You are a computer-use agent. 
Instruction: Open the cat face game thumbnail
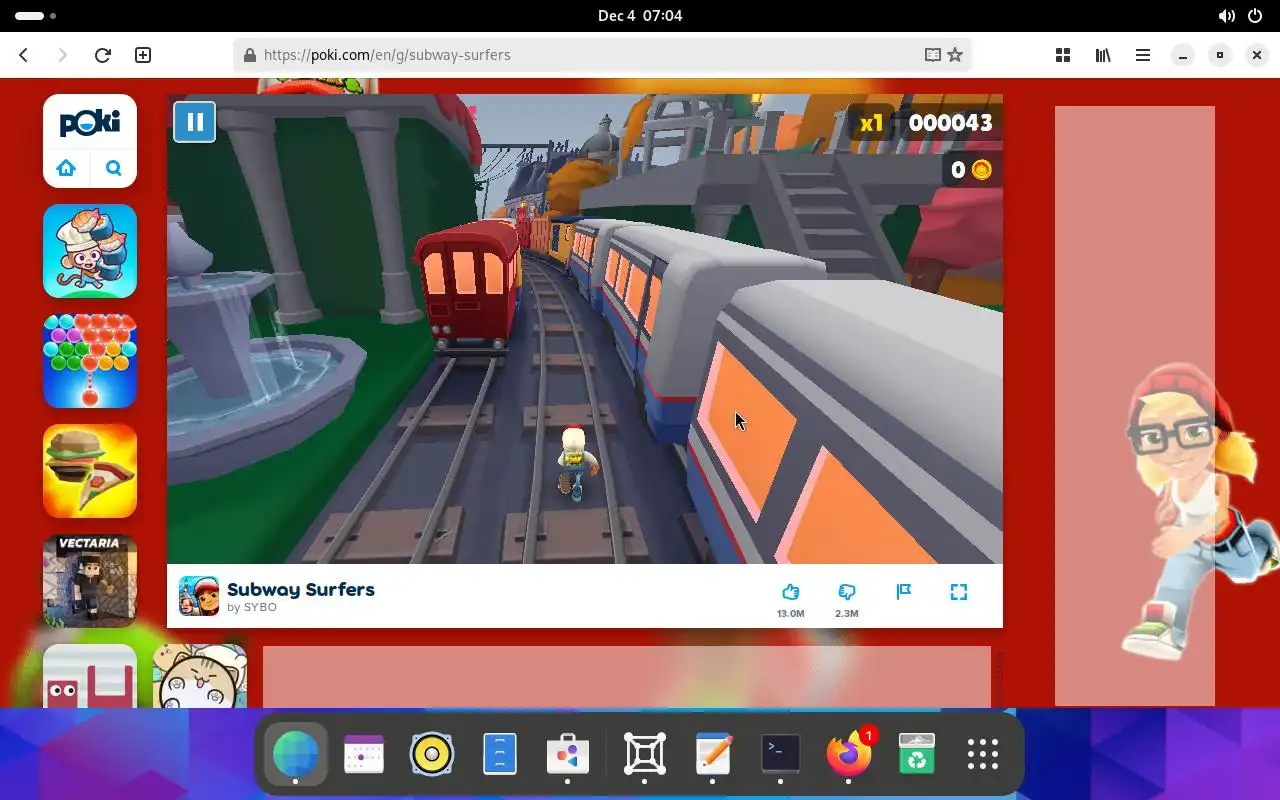(x=200, y=676)
